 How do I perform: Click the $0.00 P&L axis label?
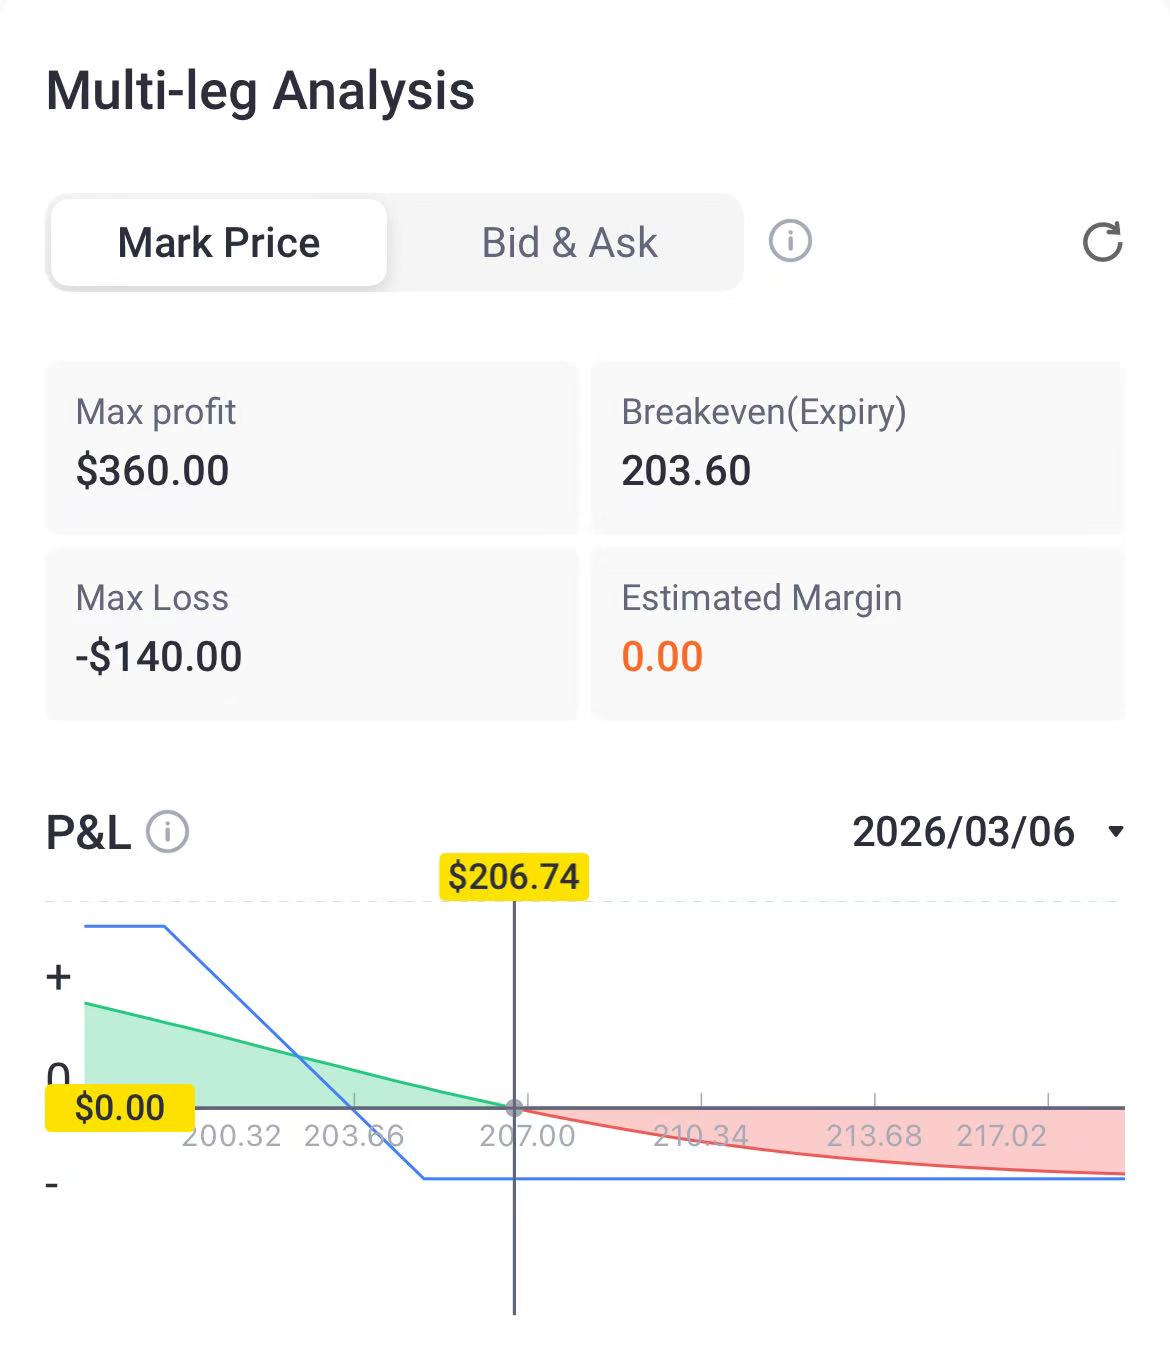coord(120,1108)
